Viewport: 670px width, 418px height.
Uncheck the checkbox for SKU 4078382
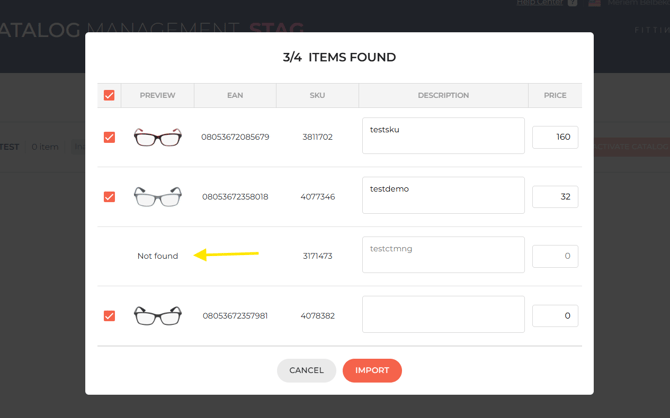click(x=109, y=316)
